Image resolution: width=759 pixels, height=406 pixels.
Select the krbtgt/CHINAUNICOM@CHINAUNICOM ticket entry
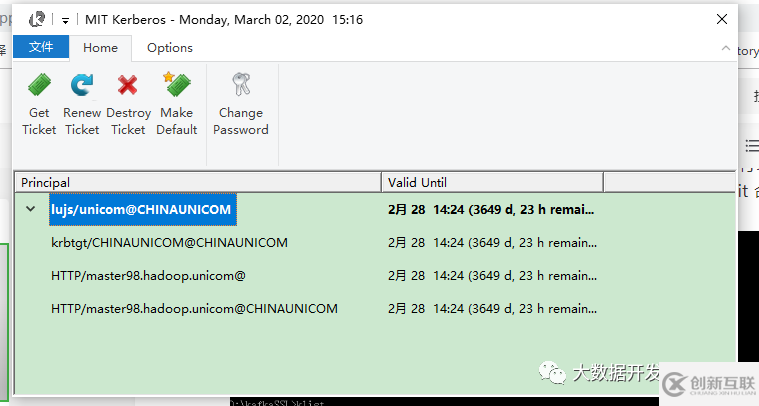[x=169, y=242]
